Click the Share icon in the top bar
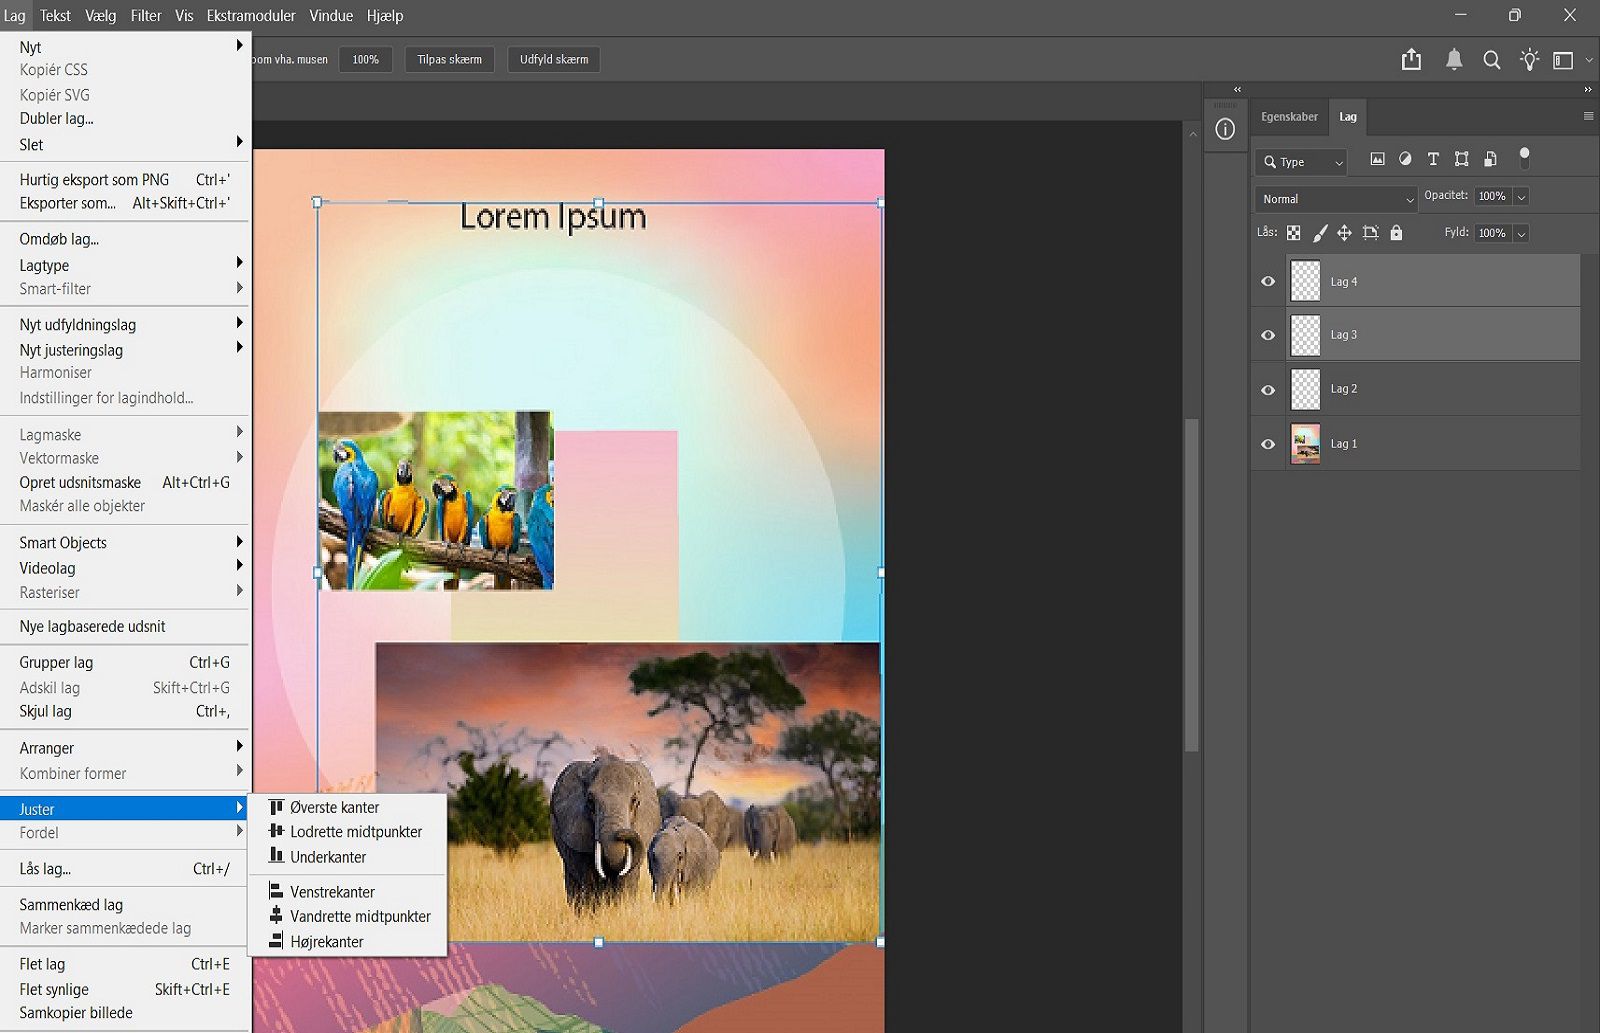Screen dimensions: 1600x1033 point(1411,60)
